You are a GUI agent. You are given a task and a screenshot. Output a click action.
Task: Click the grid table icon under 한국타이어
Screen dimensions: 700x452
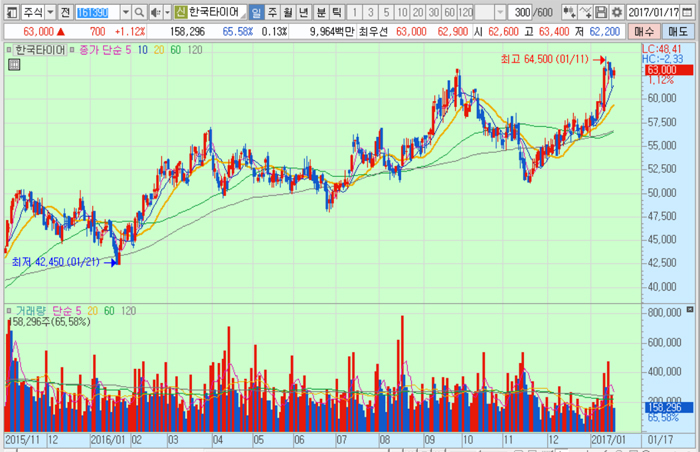[14, 65]
